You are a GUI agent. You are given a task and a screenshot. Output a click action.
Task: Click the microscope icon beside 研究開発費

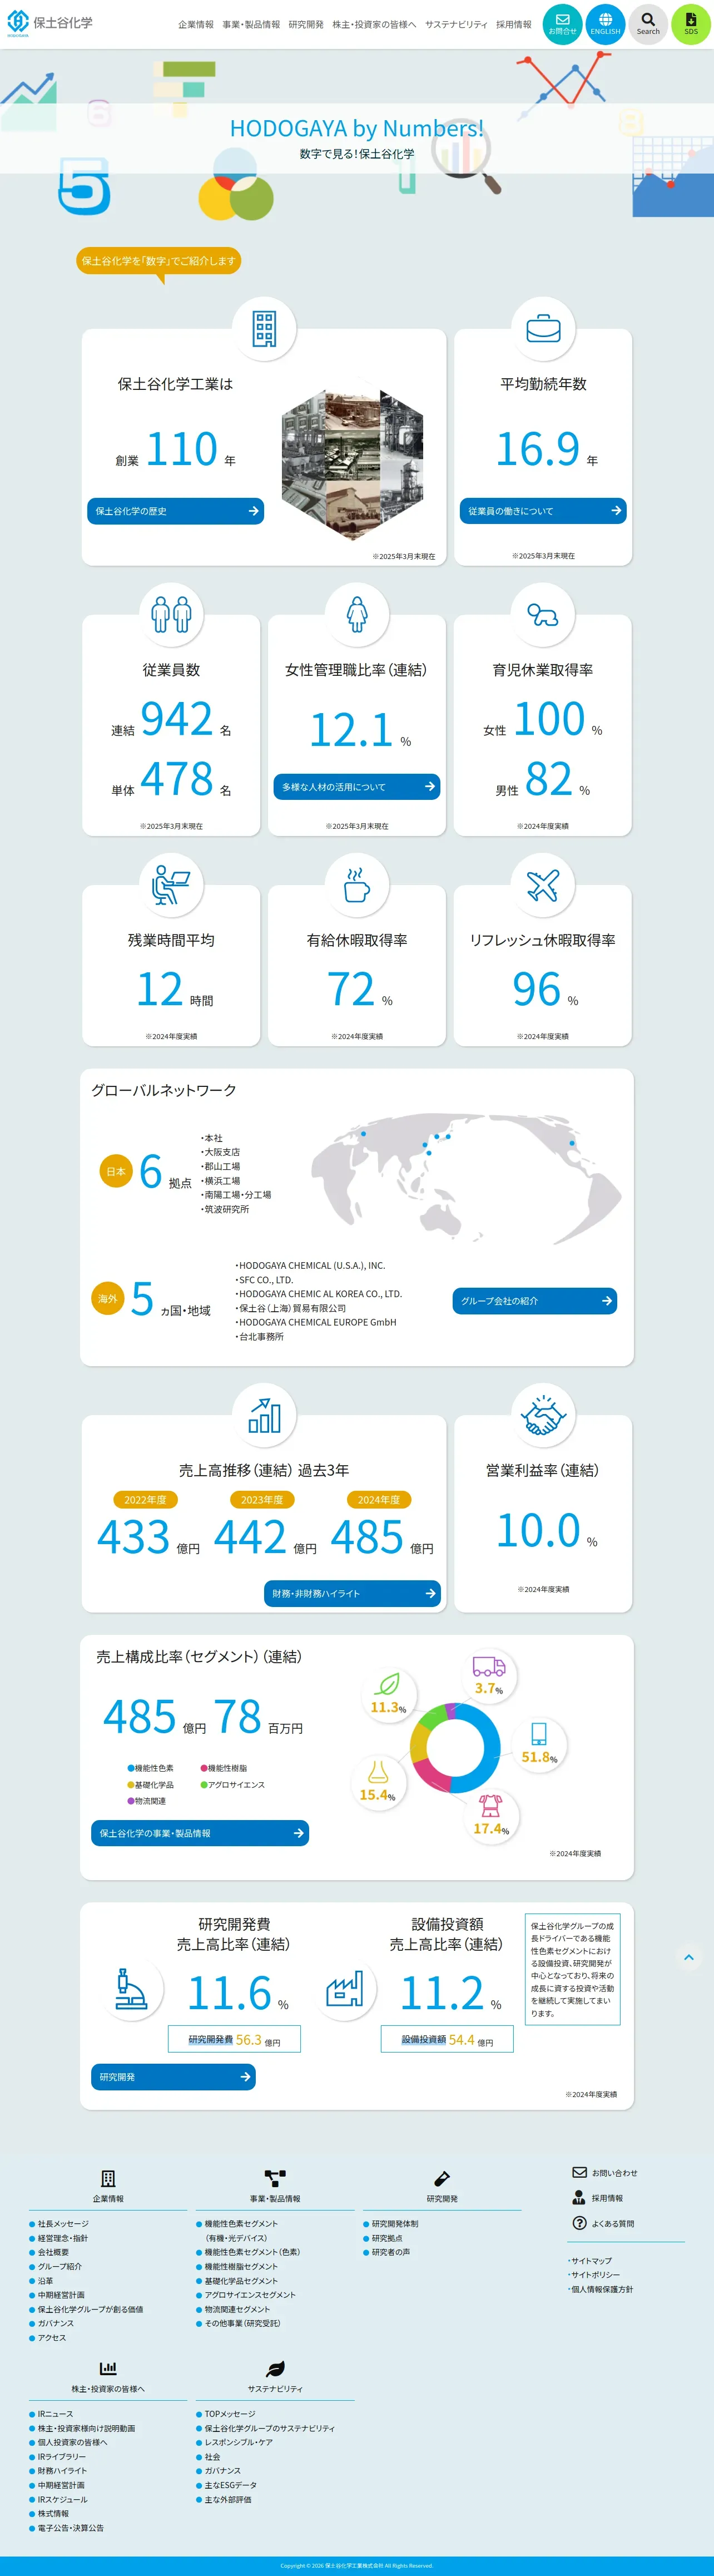click(131, 1990)
